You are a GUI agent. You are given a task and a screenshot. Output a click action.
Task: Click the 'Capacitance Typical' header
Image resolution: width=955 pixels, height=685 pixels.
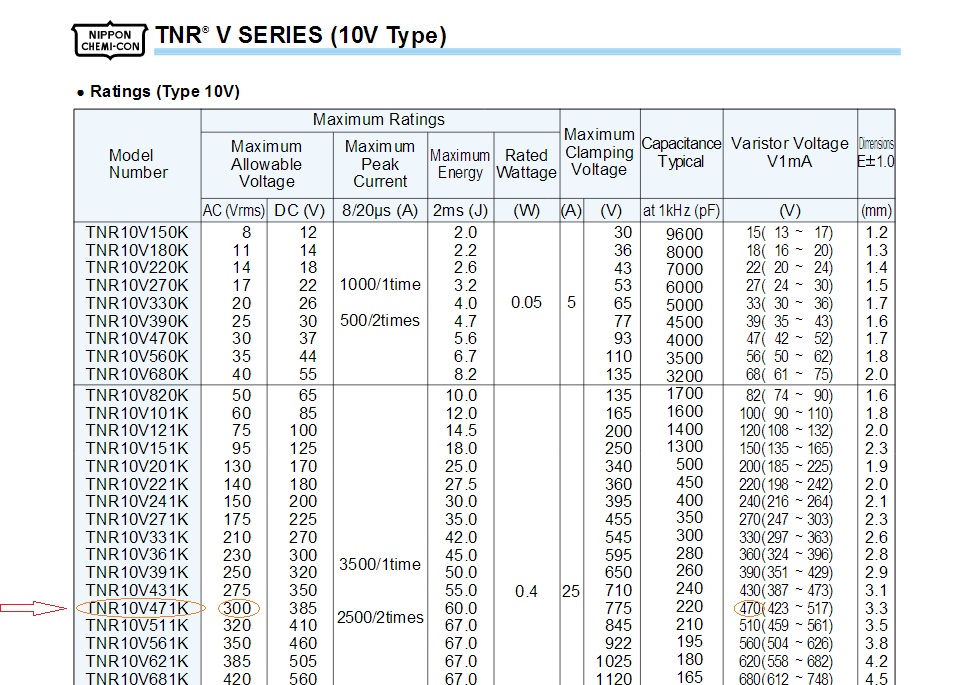coord(681,152)
